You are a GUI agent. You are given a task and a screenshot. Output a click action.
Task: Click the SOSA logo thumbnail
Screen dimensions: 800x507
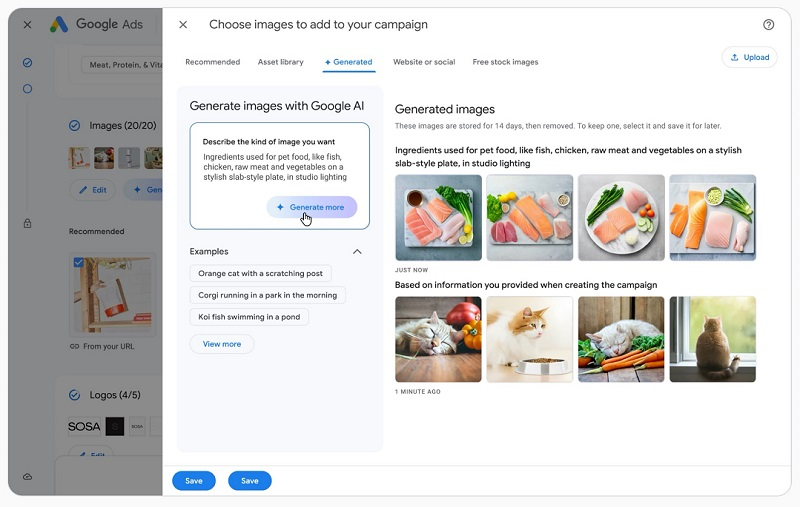(x=83, y=426)
